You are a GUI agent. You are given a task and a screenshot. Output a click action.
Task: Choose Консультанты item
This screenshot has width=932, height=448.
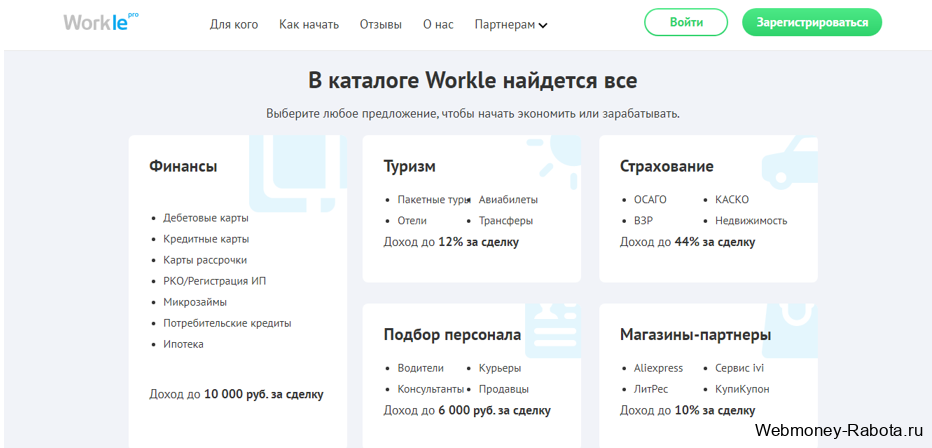click(x=430, y=389)
